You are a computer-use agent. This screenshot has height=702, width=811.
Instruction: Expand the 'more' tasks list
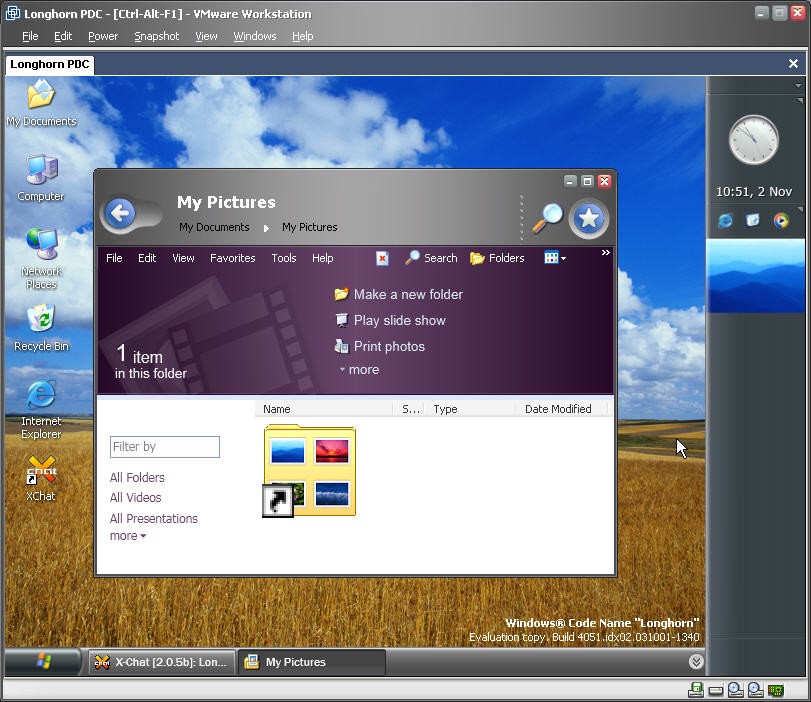point(359,370)
